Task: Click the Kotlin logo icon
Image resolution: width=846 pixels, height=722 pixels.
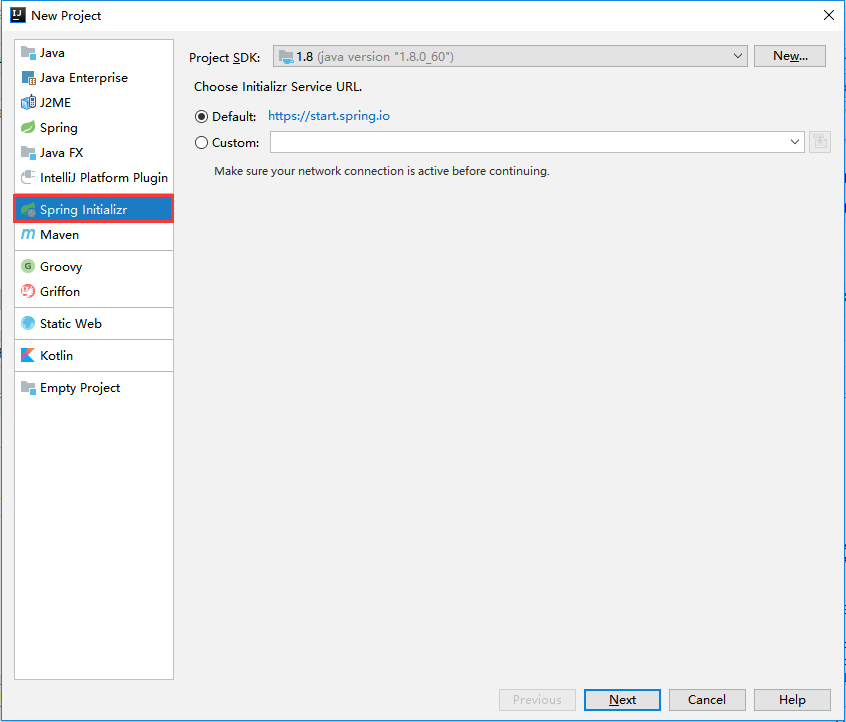Action: [28, 355]
